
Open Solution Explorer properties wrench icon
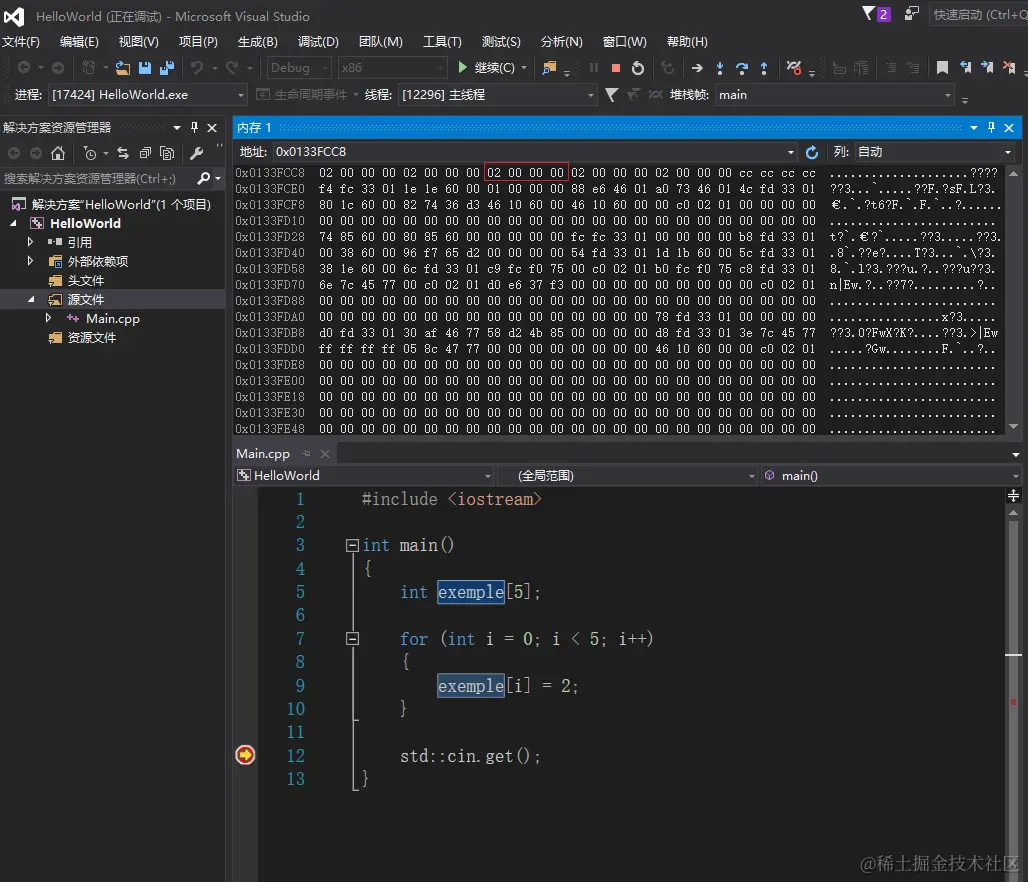coord(197,153)
